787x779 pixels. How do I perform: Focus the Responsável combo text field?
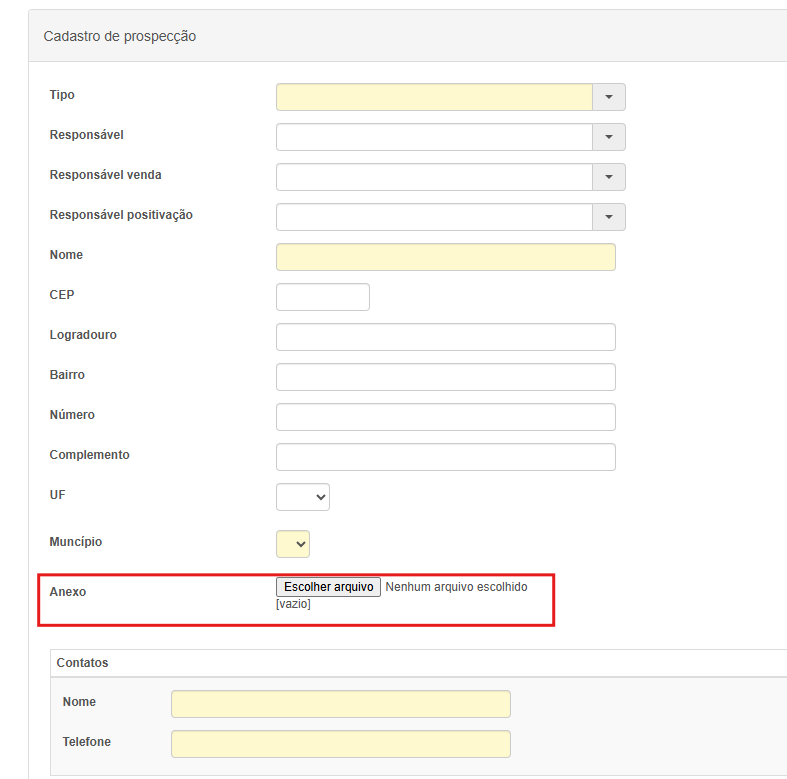pos(434,137)
